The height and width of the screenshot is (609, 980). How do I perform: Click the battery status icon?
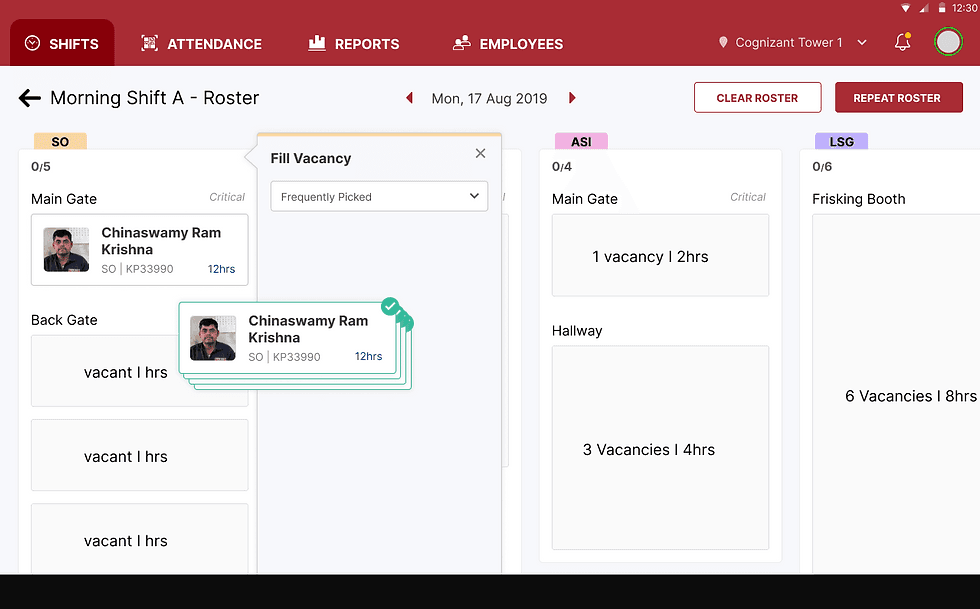coord(942,8)
